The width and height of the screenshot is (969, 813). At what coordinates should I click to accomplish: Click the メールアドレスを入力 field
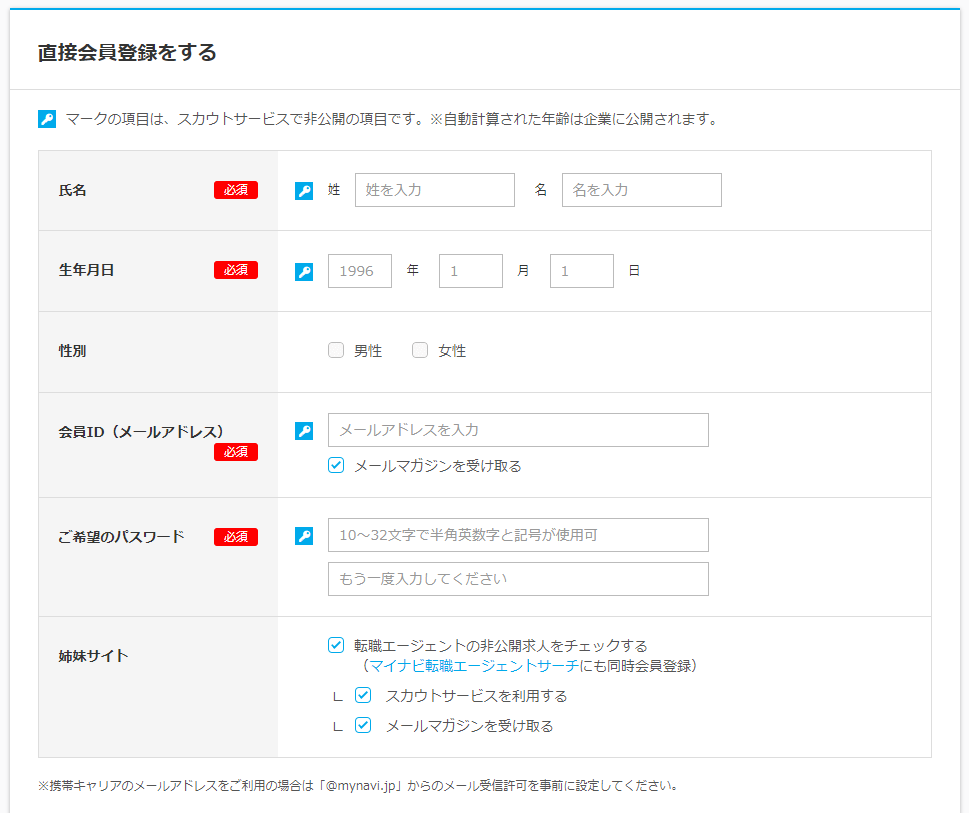[x=518, y=430]
